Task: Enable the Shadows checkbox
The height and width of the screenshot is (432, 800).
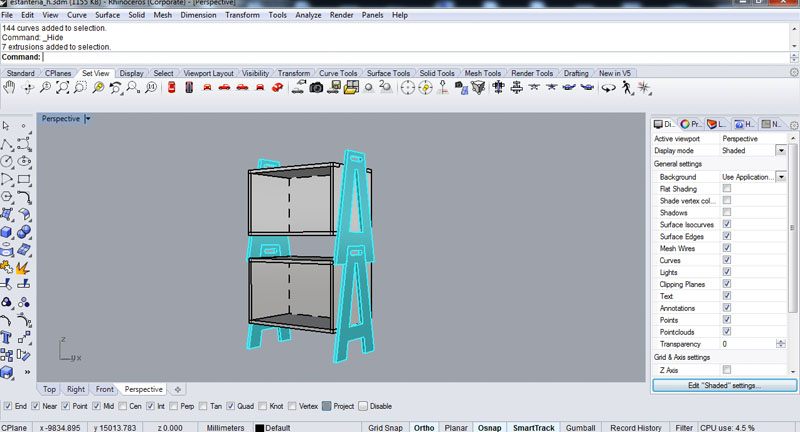Action: 727,212
